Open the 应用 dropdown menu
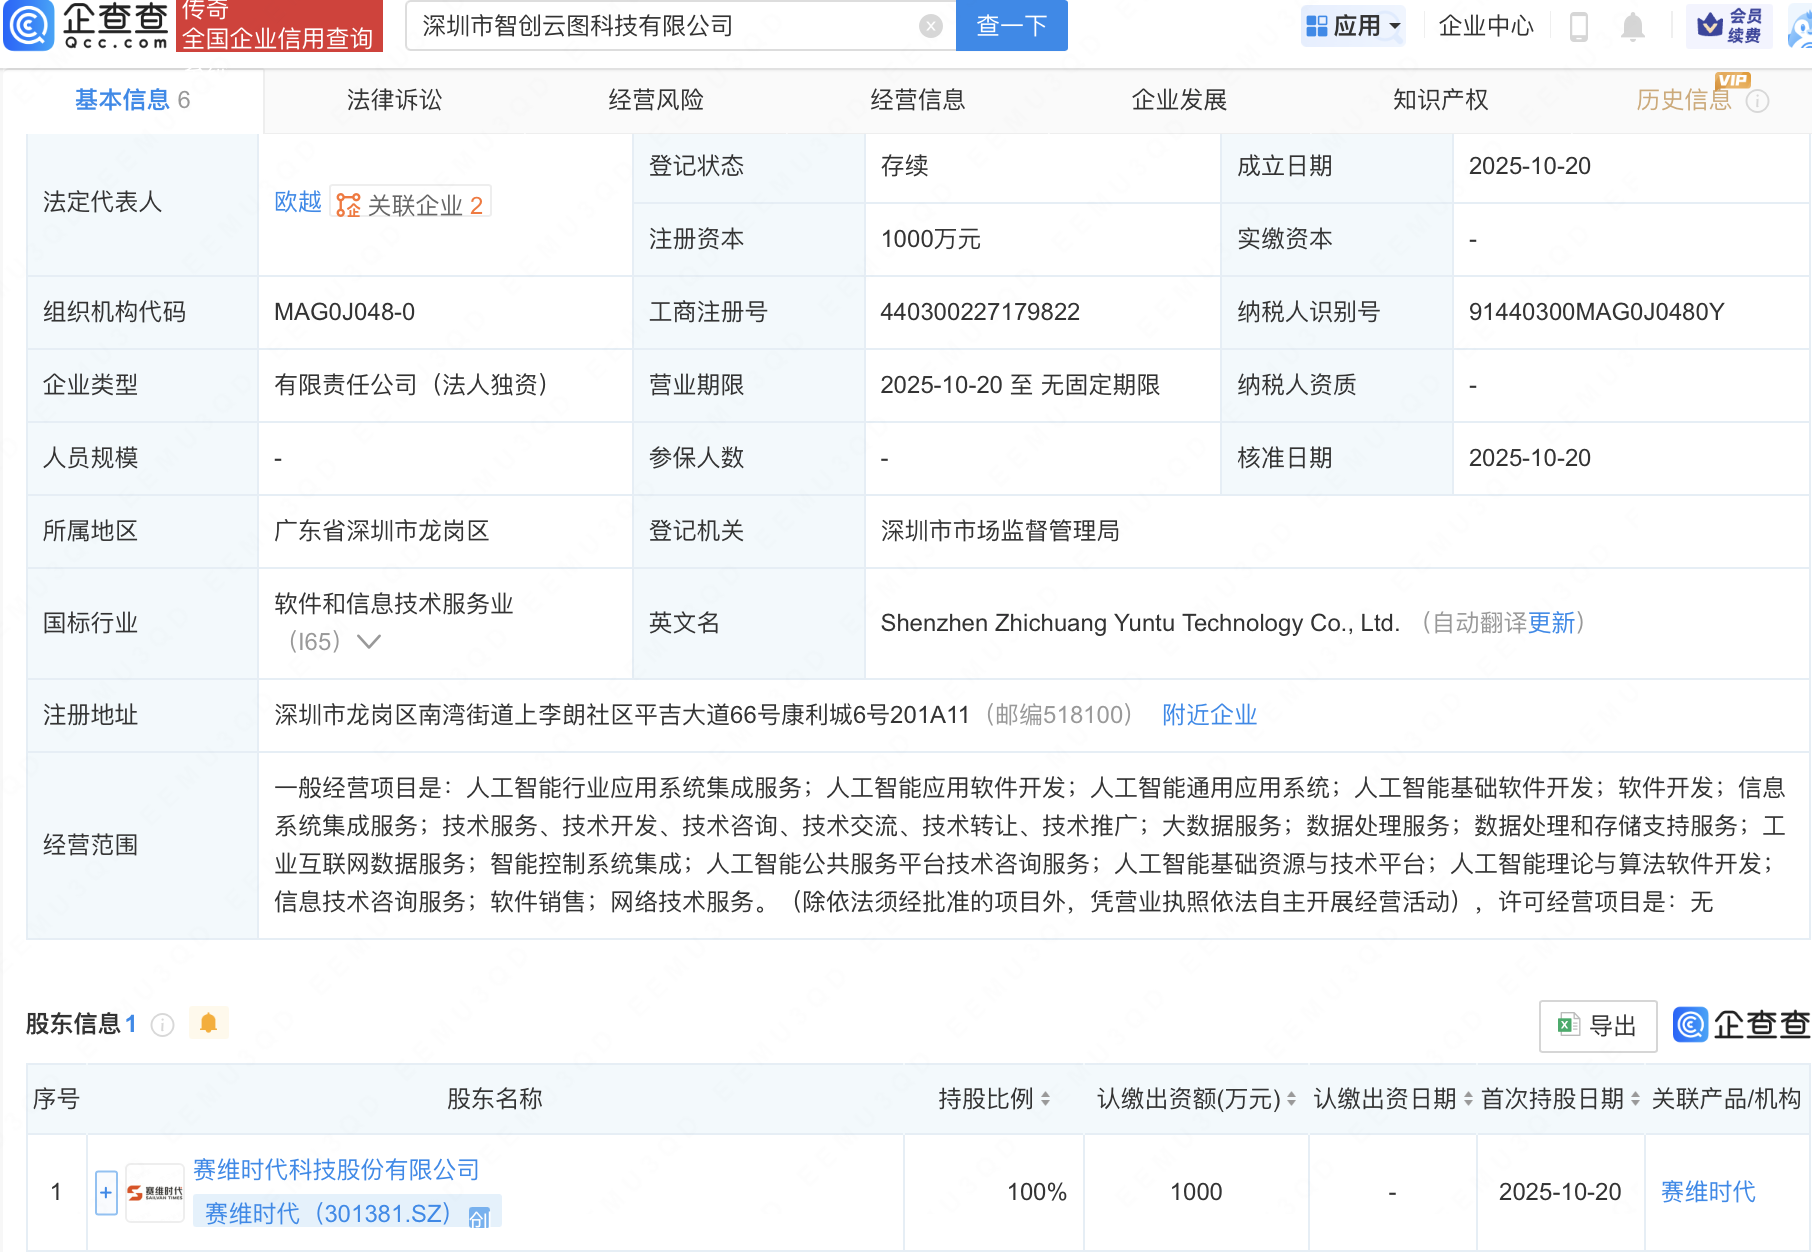The height and width of the screenshot is (1252, 1812). tap(1354, 26)
